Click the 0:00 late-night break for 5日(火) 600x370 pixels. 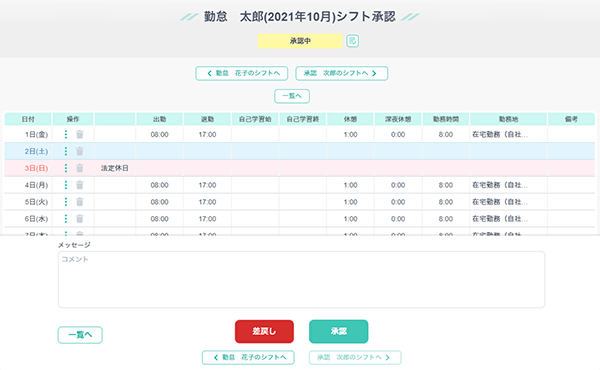click(x=398, y=202)
